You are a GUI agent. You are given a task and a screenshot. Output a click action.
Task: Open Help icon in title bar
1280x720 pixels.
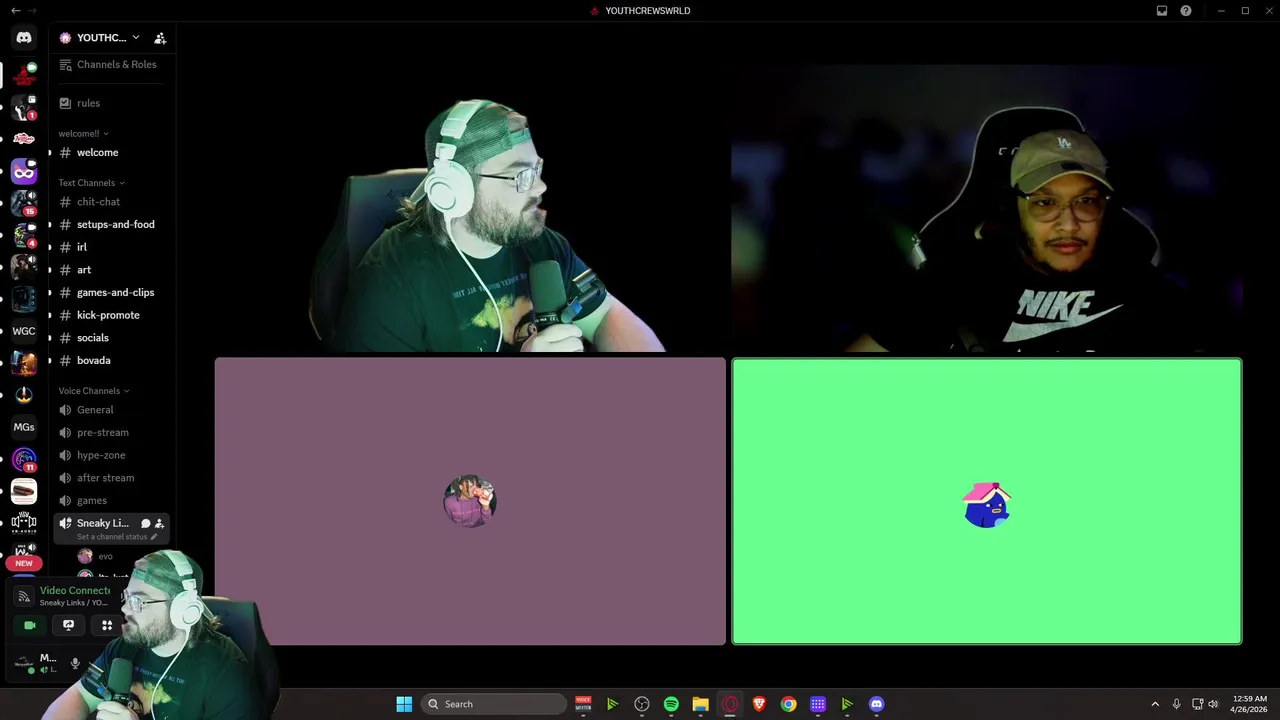(1186, 11)
